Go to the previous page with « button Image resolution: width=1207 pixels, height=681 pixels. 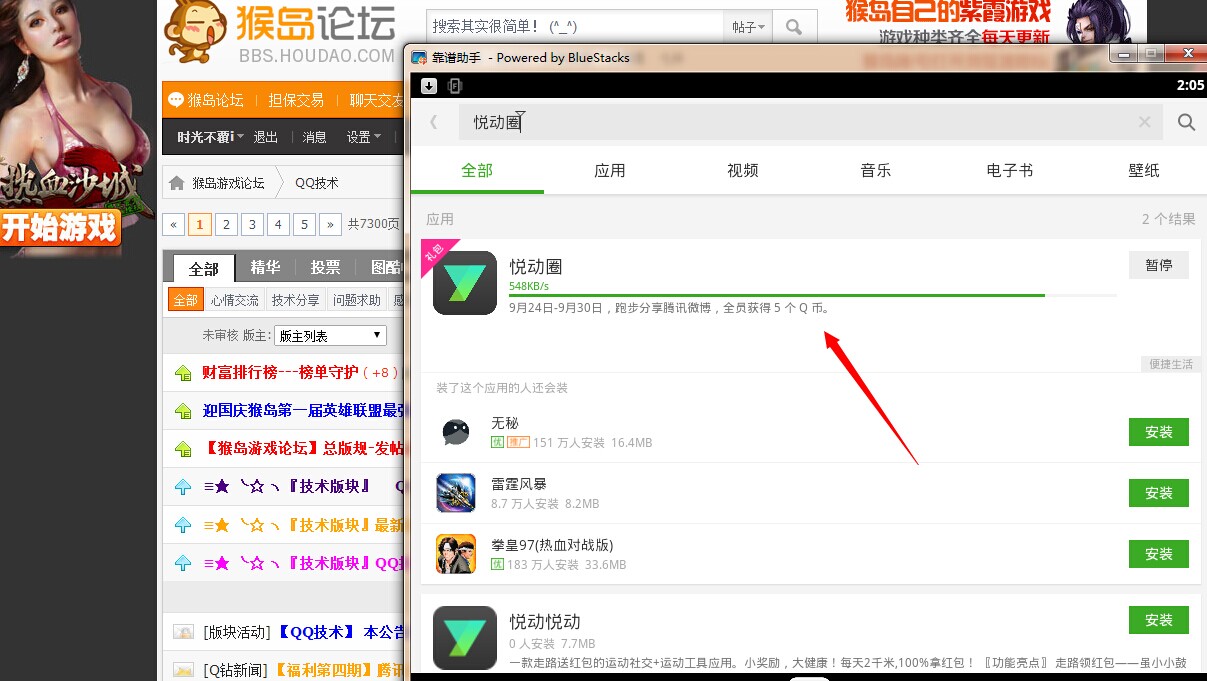(x=175, y=224)
